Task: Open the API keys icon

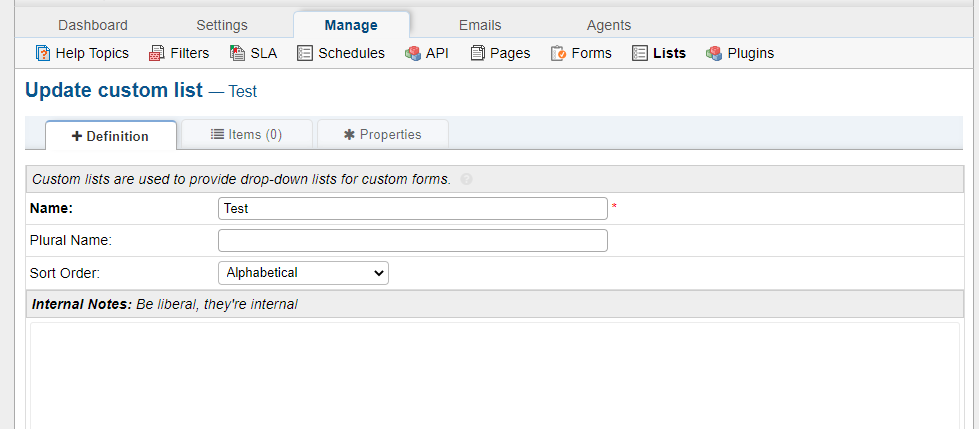Action: (413, 53)
